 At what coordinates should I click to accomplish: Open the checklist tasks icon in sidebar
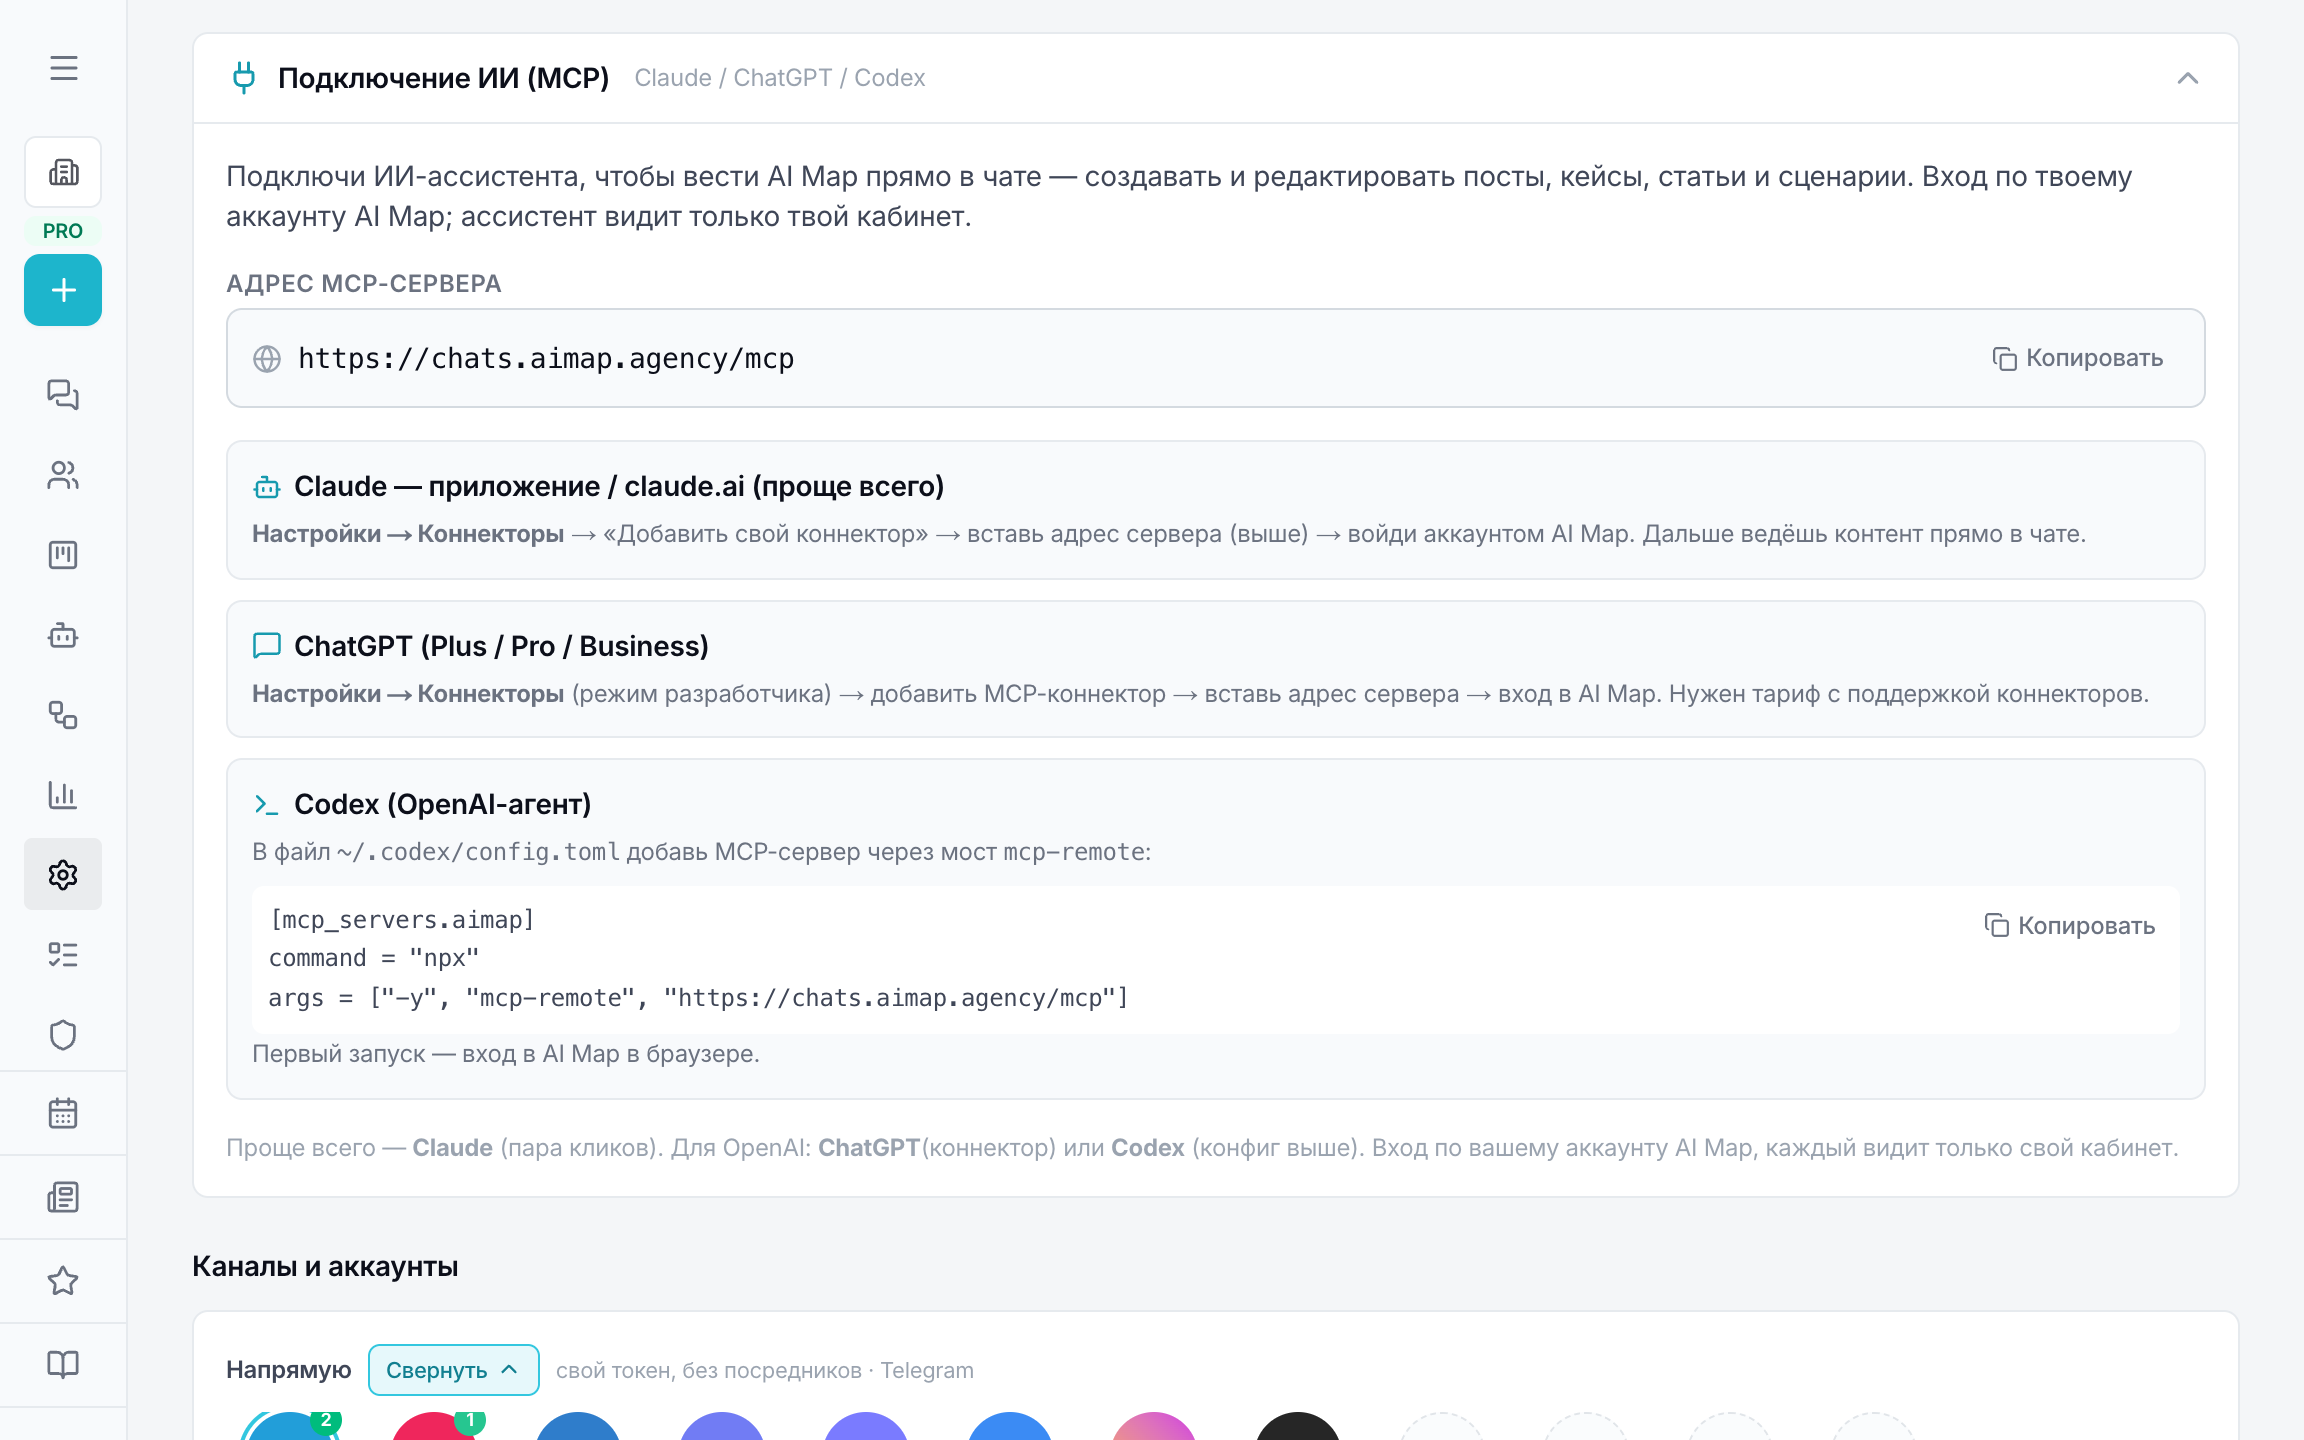coord(63,955)
